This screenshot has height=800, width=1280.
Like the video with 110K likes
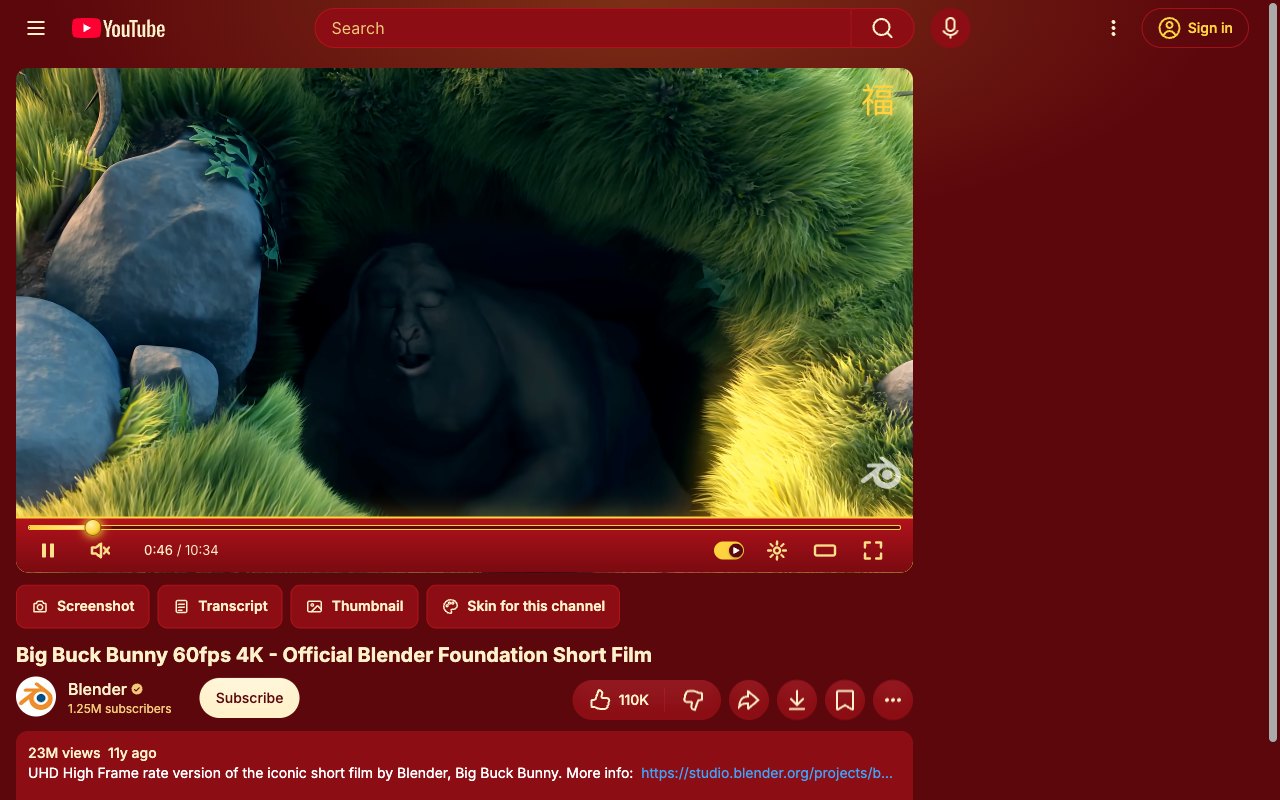click(x=620, y=700)
